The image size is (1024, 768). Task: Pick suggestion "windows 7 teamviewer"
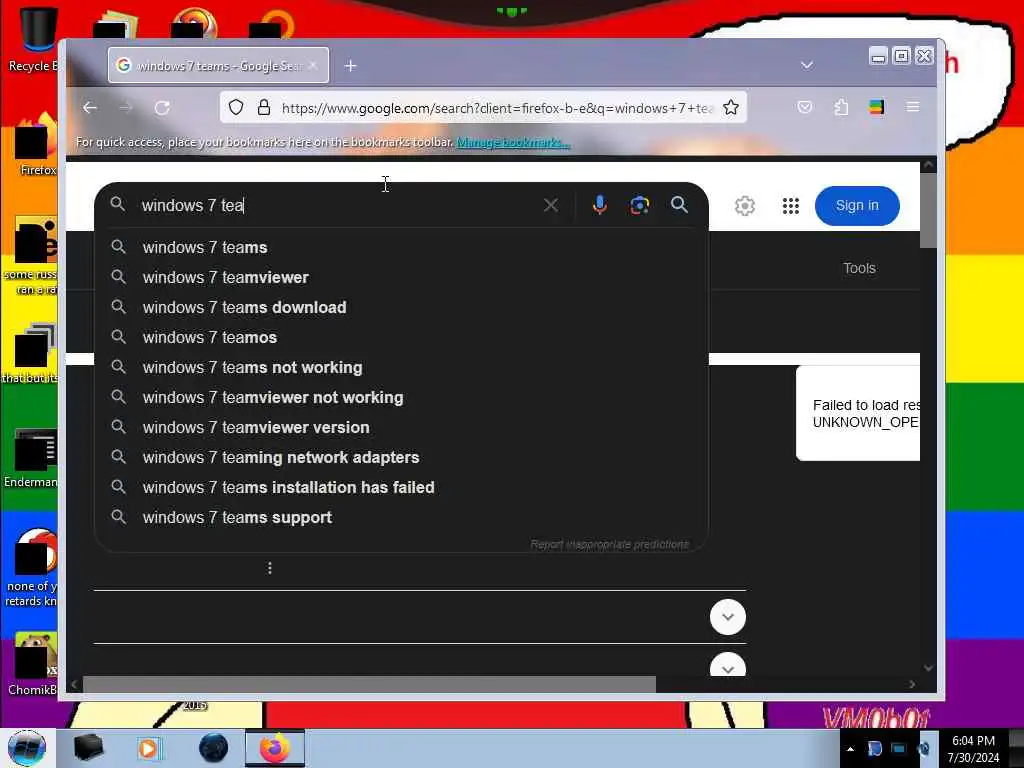(x=402, y=278)
